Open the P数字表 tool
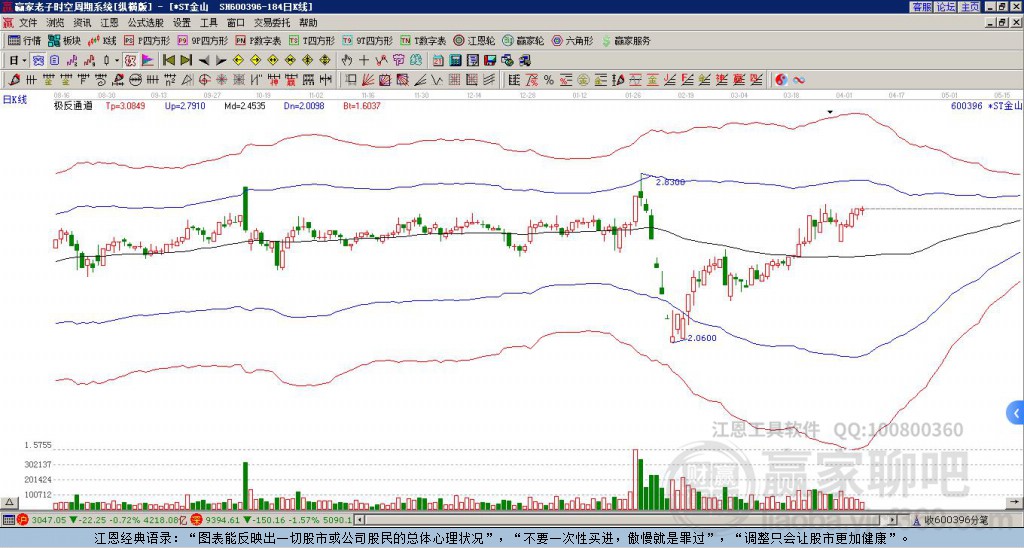Image resolution: width=1024 pixels, height=548 pixels. tap(259, 40)
